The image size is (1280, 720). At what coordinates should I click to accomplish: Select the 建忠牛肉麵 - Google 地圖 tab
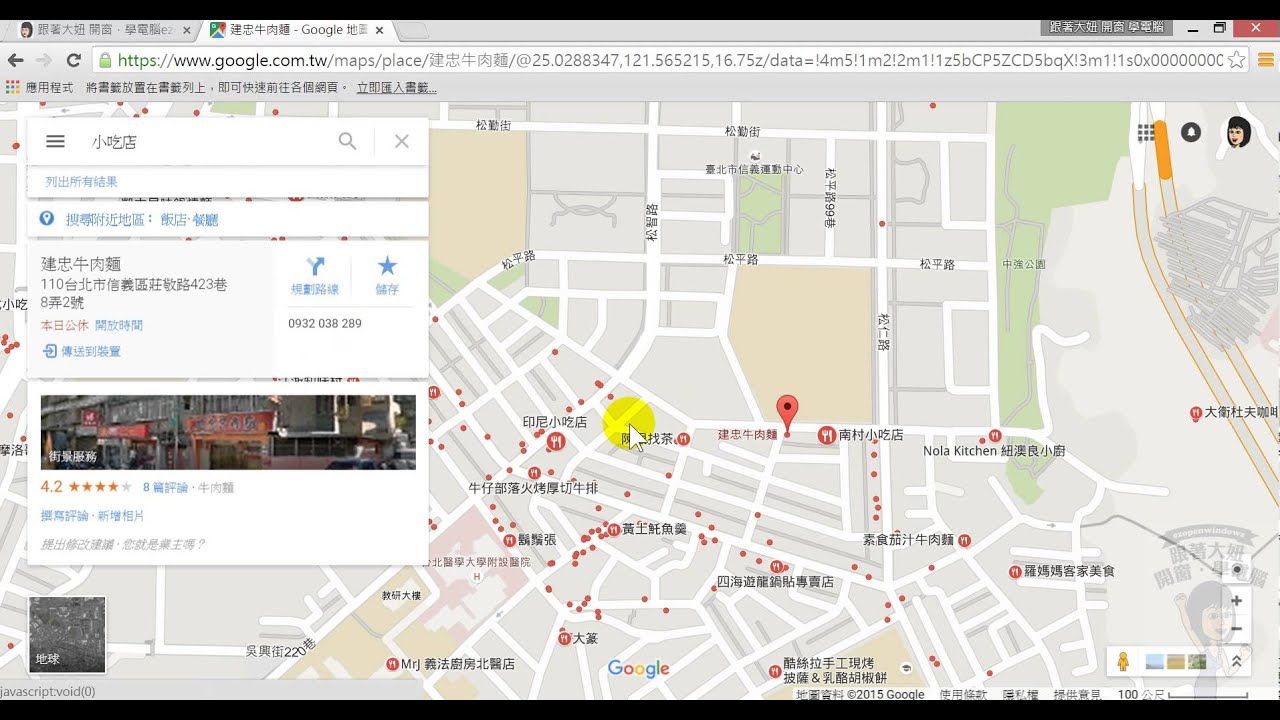point(297,30)
